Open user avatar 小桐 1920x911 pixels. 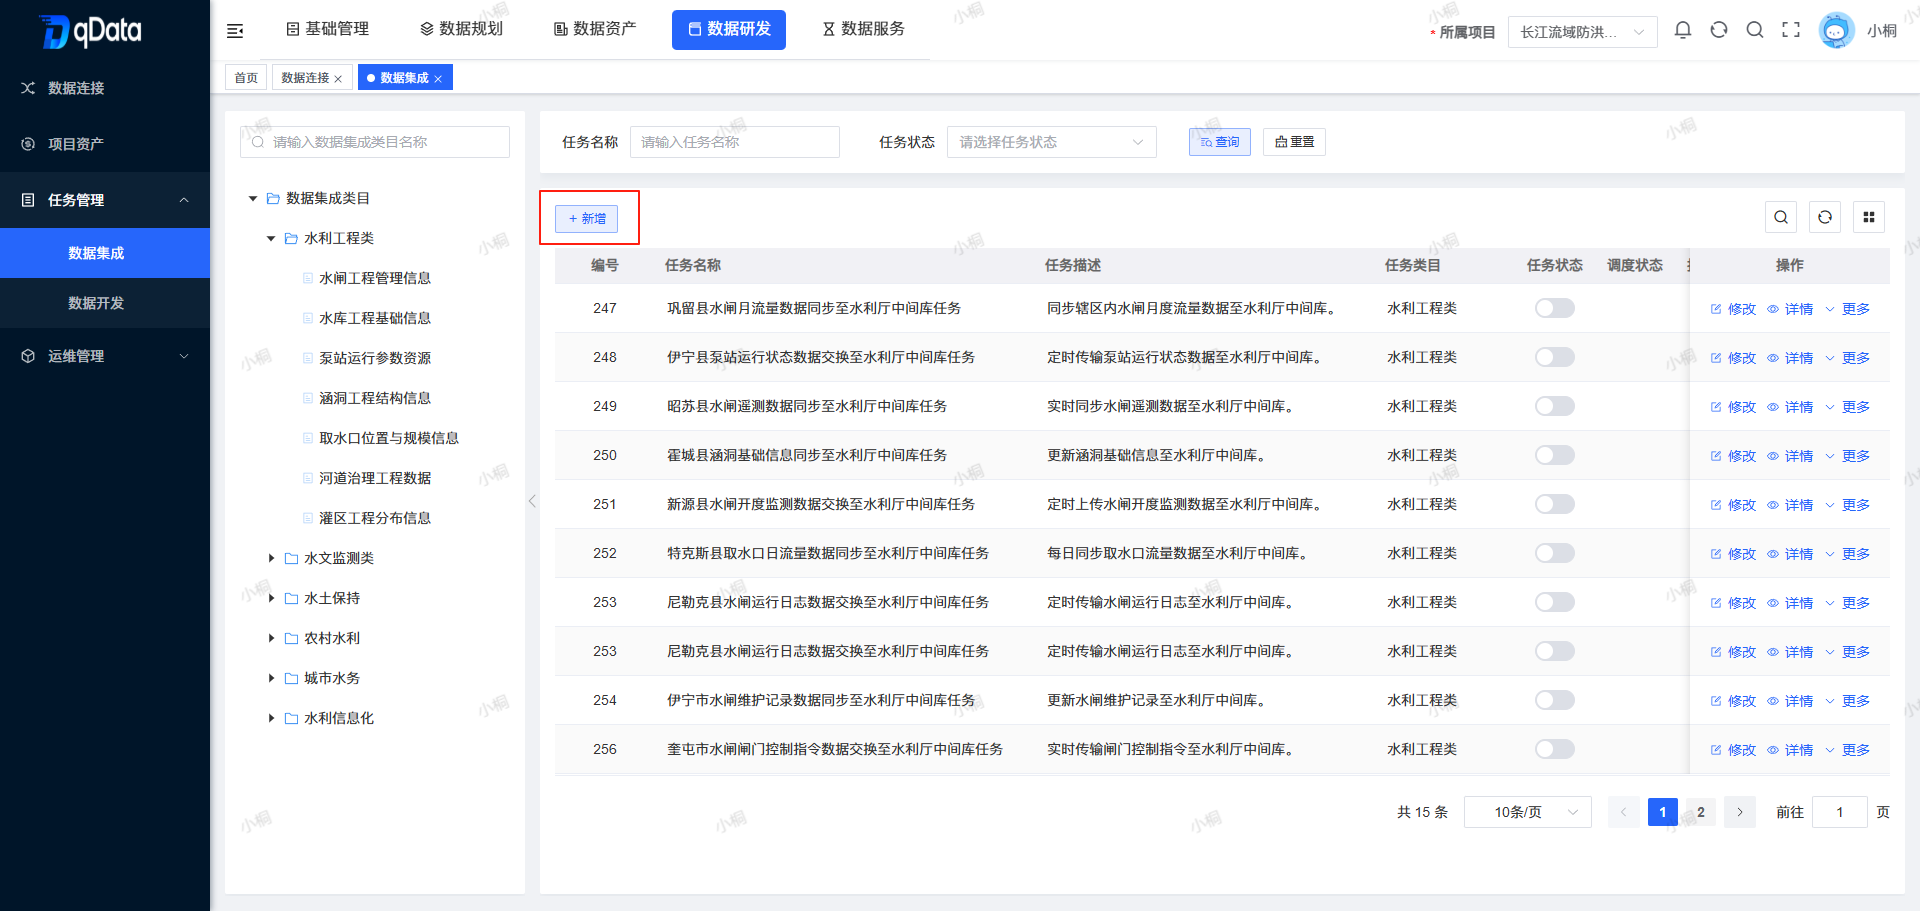(x=1836, y=30)
